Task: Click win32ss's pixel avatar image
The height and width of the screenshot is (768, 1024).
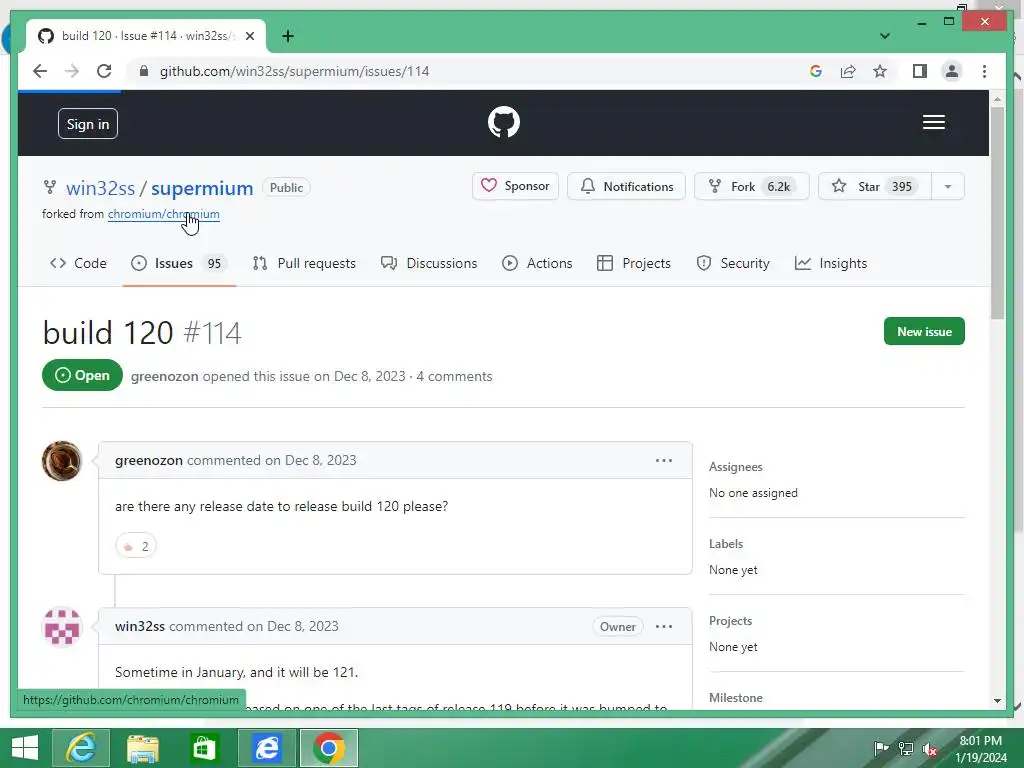Action: [x=62, y=626]
